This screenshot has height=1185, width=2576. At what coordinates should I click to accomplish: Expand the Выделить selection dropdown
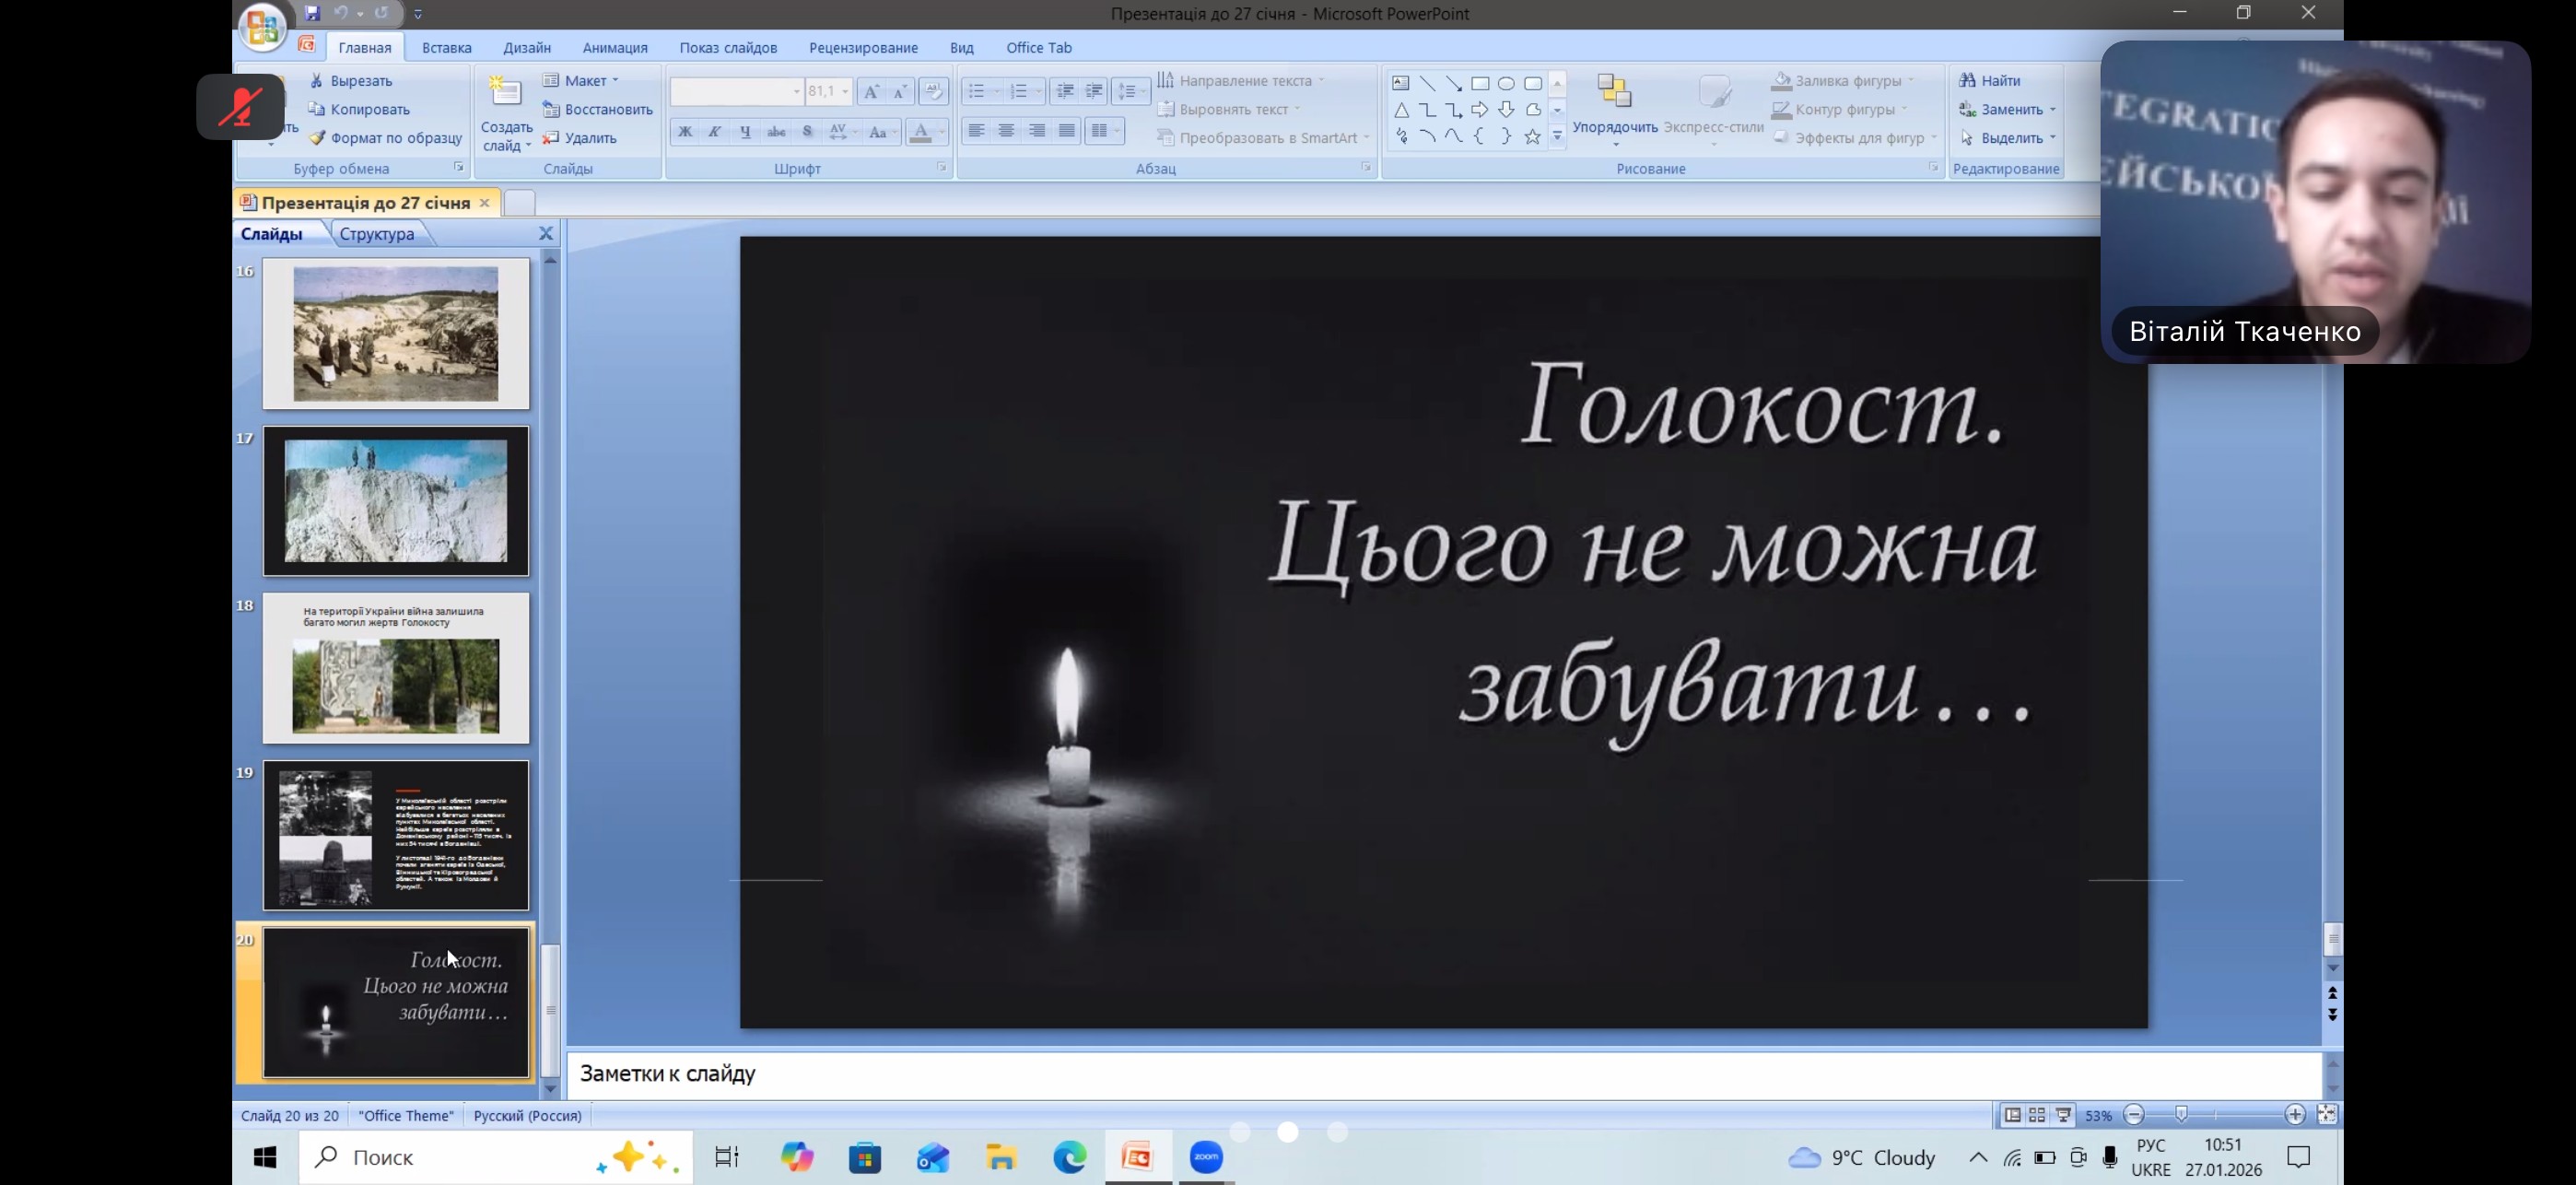tap(2053, 138)
